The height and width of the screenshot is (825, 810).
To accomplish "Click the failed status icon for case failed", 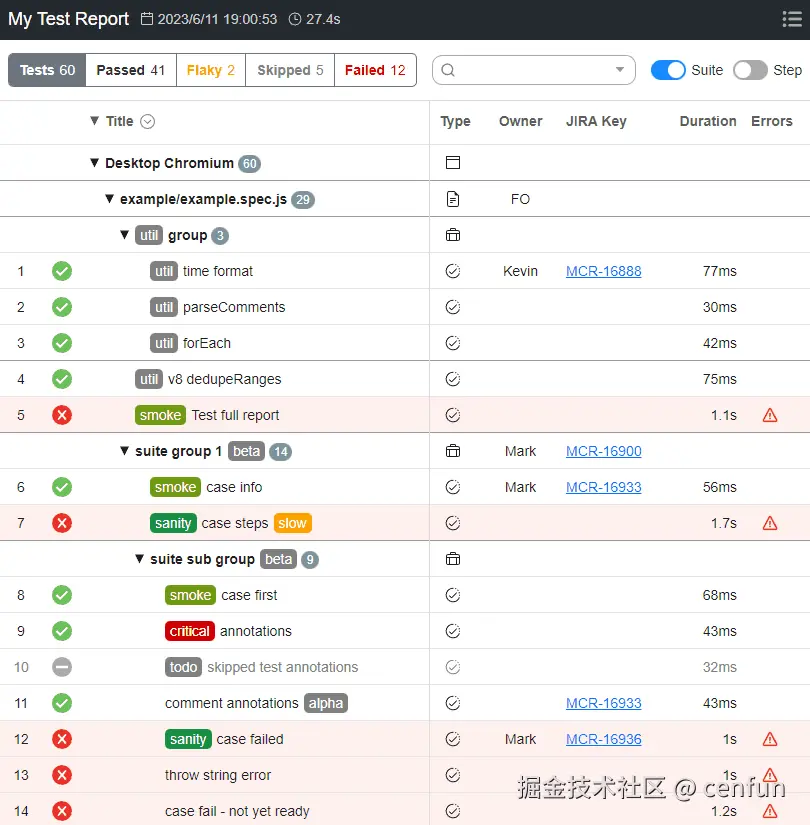I will [62, 739].
